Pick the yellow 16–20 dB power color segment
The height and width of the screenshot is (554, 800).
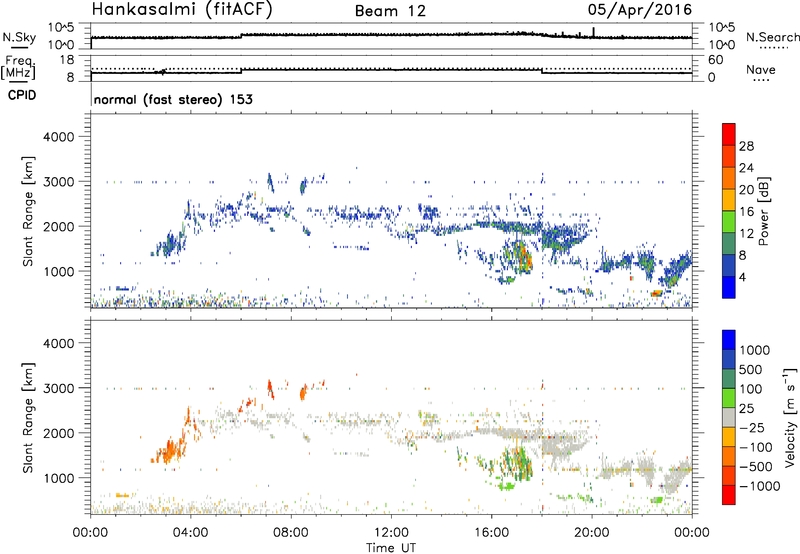click(x=729, y=200)
